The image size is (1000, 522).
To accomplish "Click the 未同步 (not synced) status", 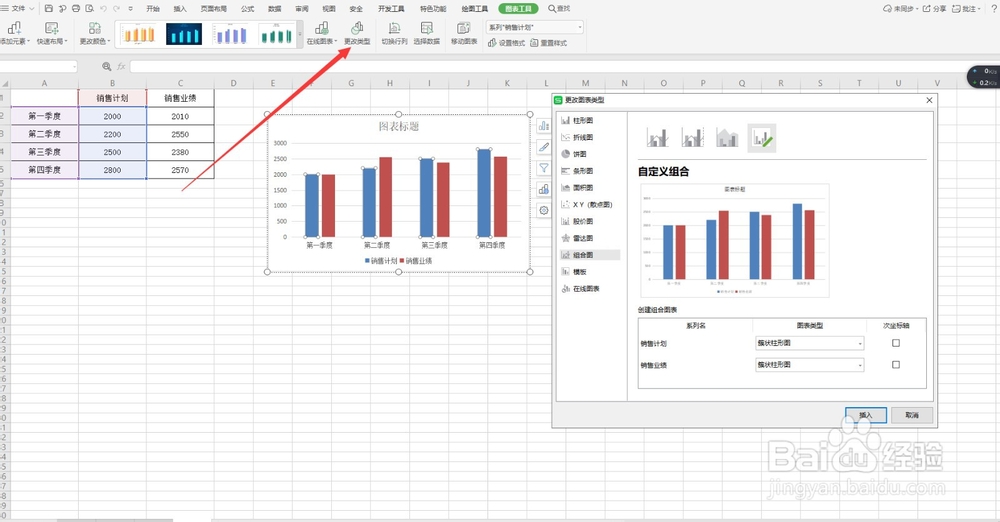I will (899, 9).
